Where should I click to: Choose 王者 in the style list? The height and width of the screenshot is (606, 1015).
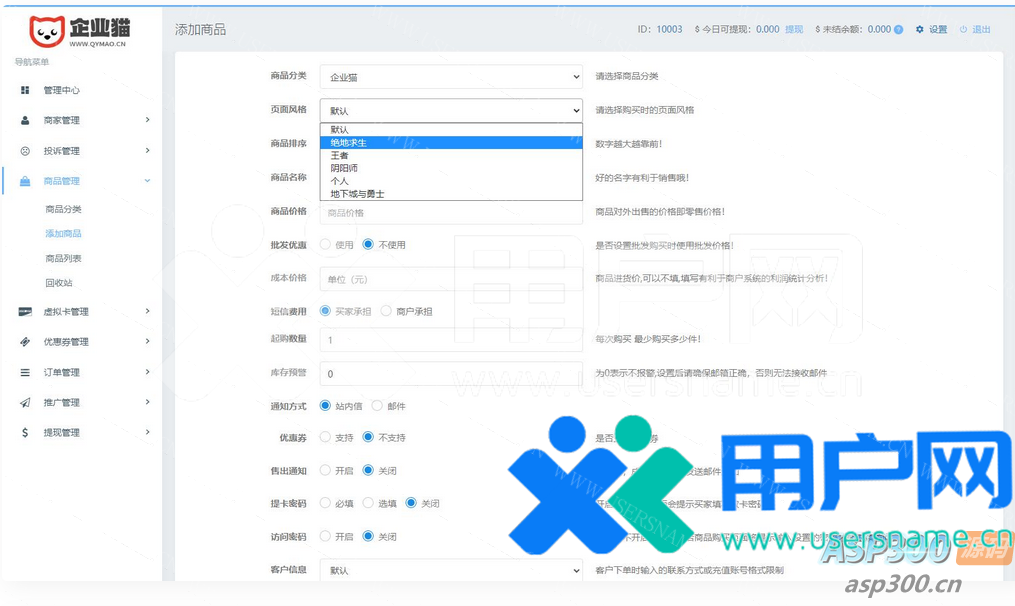click(451, 155)
